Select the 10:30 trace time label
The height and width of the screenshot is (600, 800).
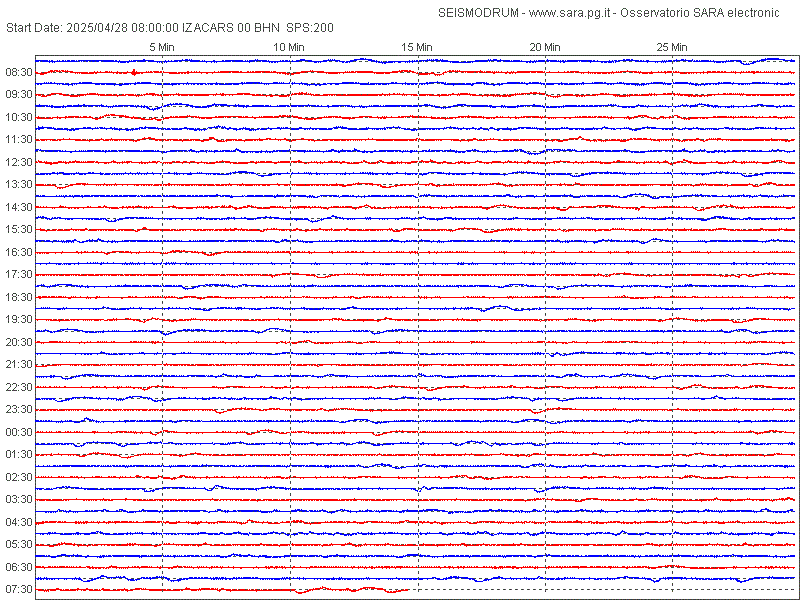coord(19,117)
